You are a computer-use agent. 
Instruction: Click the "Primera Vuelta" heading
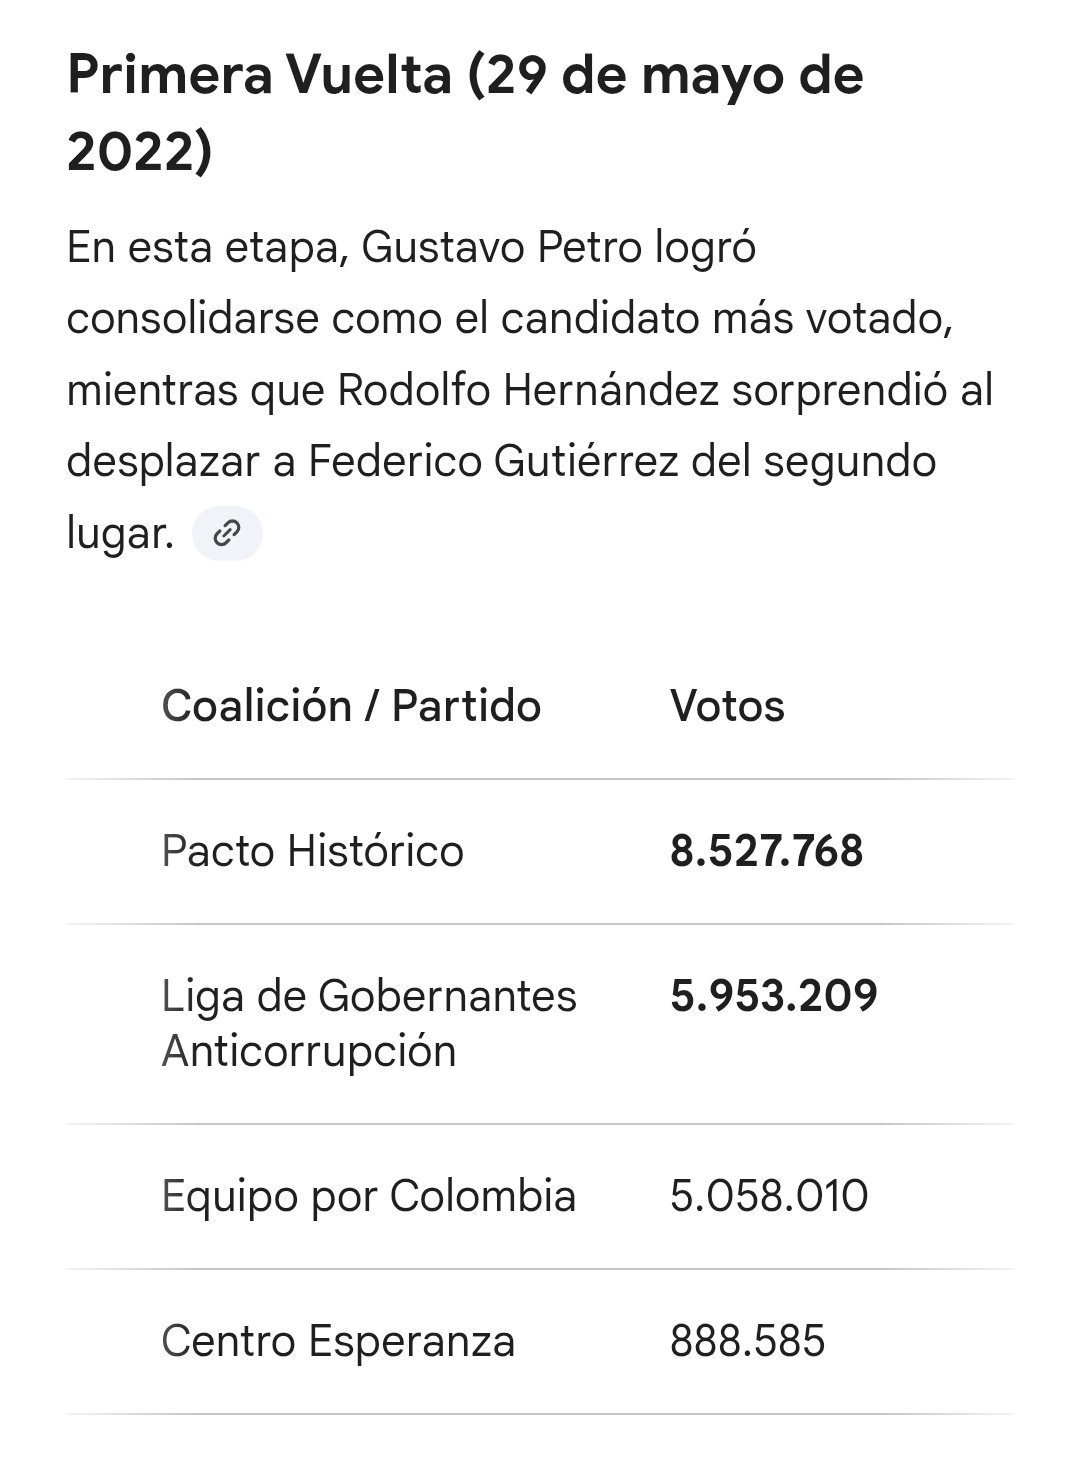[260, 76]
